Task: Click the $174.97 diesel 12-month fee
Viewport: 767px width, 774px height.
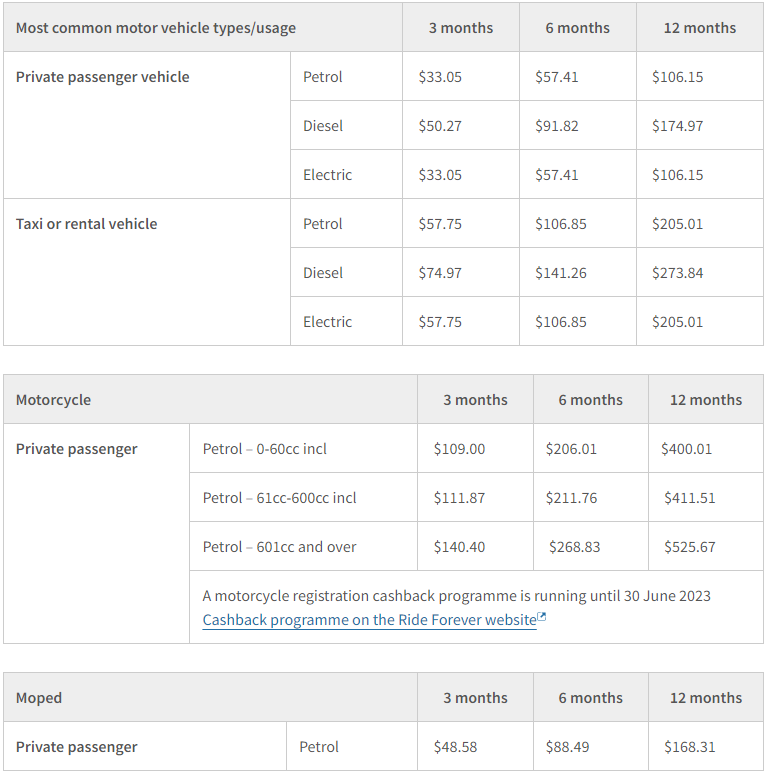Action: [677, 126]
